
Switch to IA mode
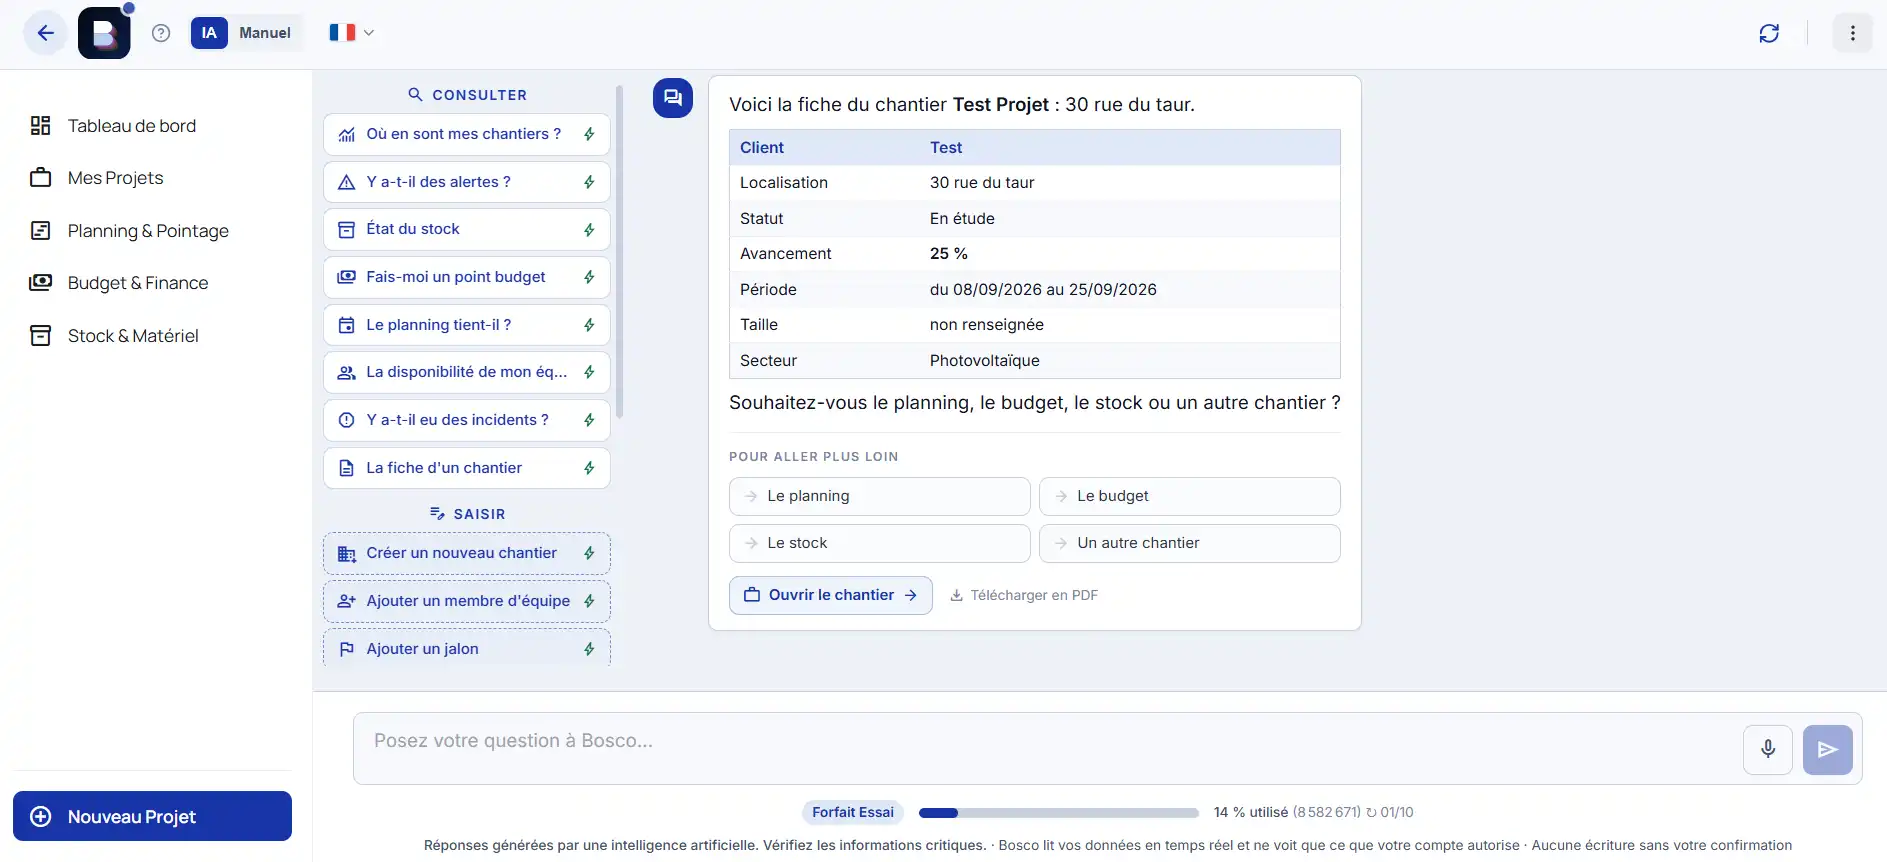209,33
